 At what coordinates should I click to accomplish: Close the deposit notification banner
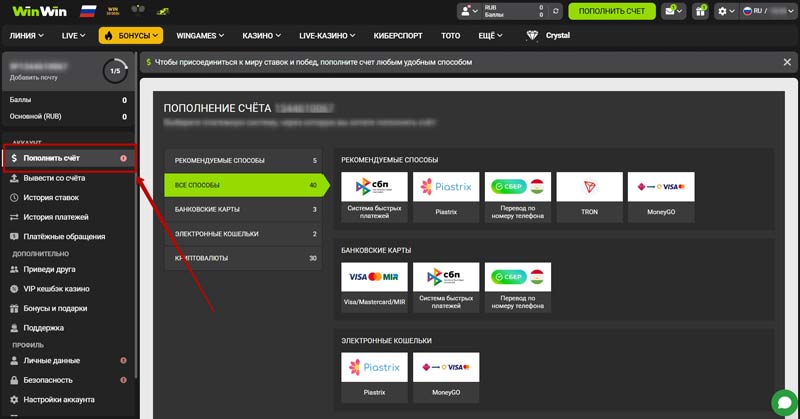(x=787, y=62)
